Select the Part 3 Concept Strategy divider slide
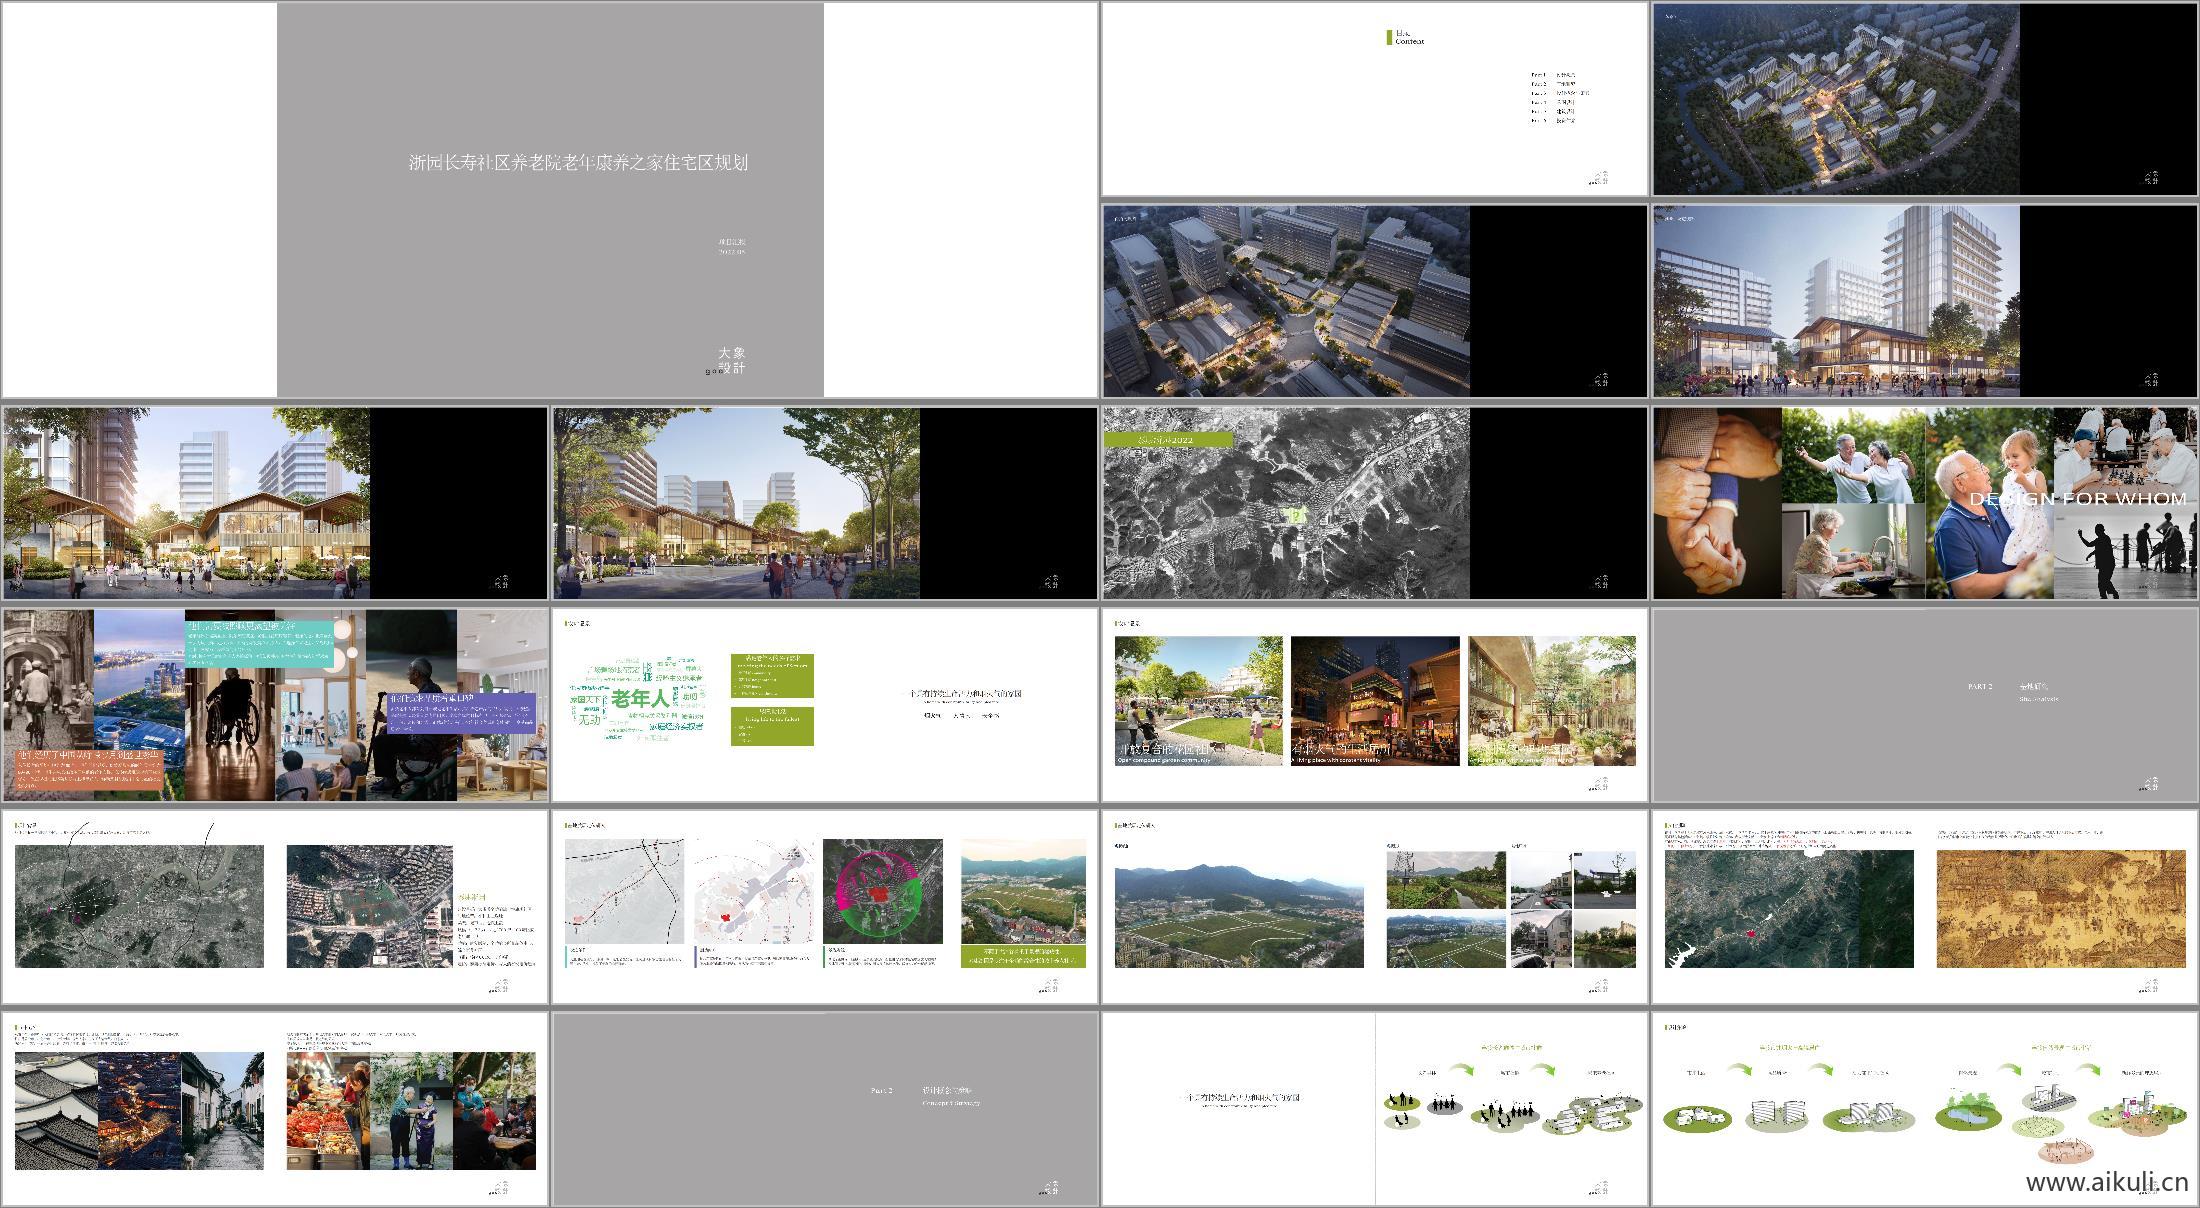The width and height of the screenshot is (2200, 1208). [824, 1108]
